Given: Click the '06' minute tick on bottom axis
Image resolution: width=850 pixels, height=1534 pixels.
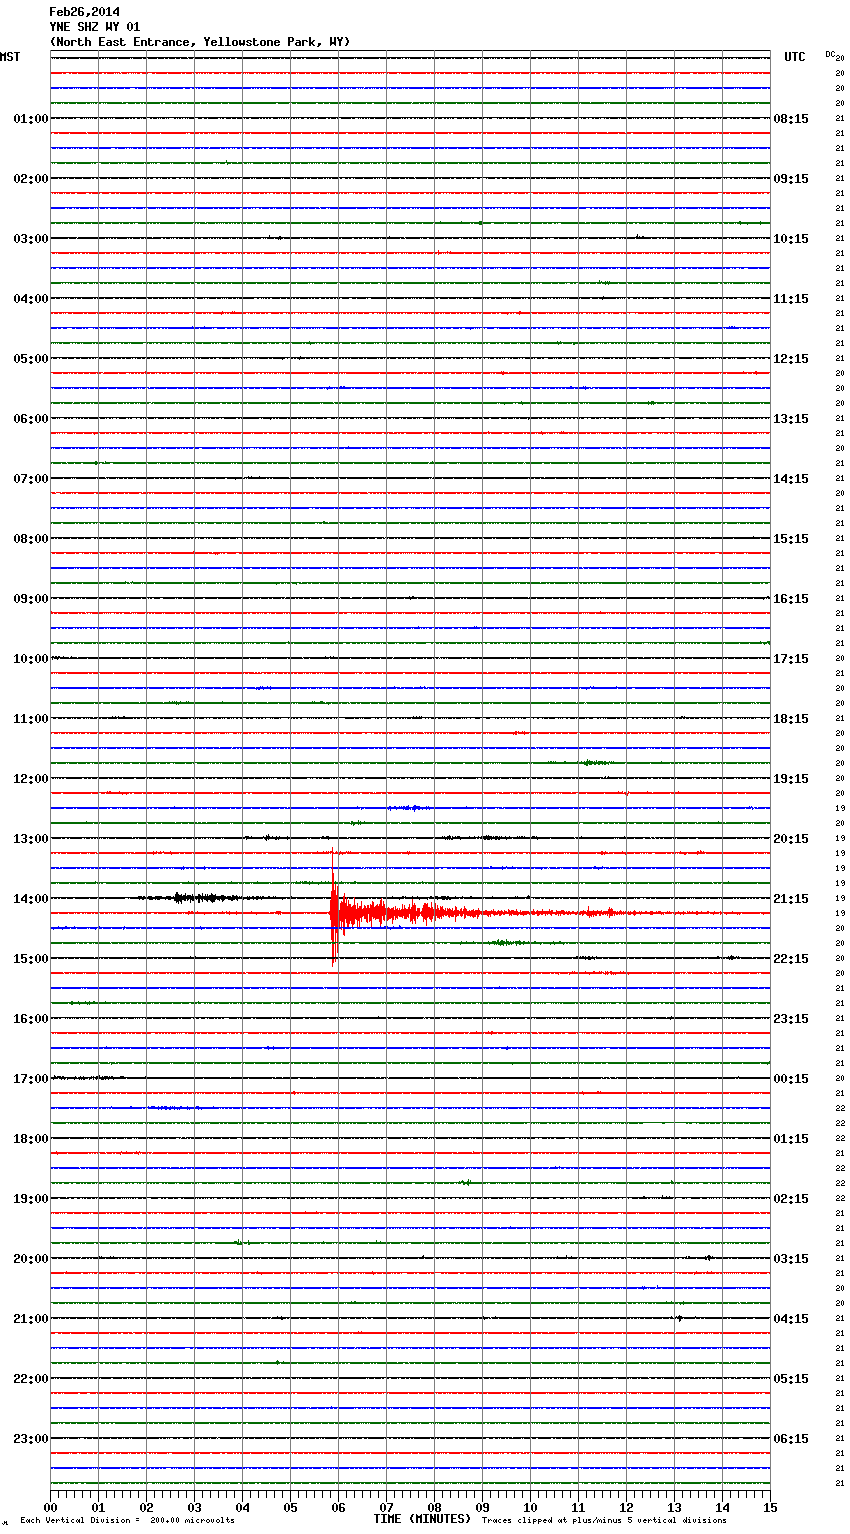Looking at the screenshot, I should [x=338, y=1507].
